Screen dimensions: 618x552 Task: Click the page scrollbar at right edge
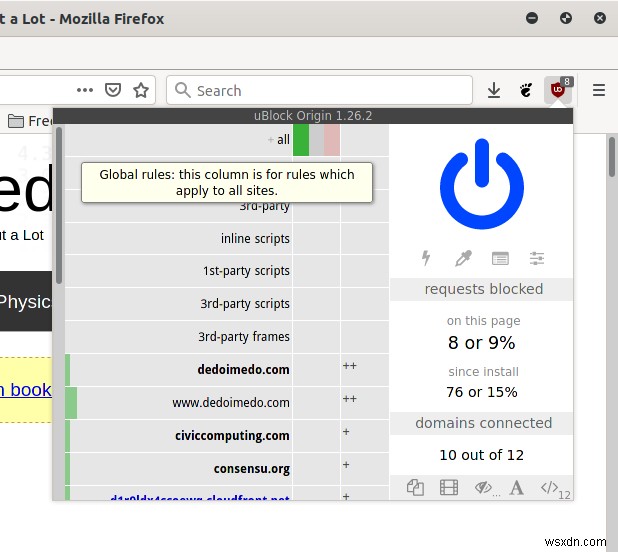[612, 157]
